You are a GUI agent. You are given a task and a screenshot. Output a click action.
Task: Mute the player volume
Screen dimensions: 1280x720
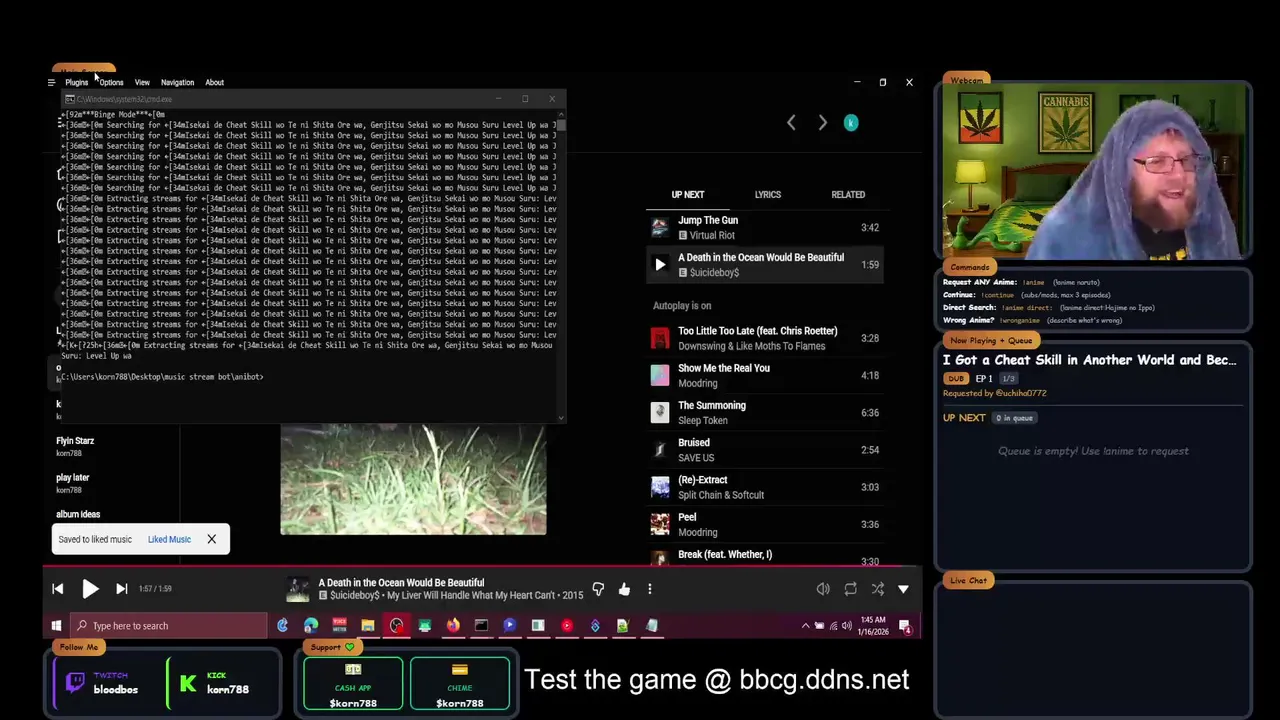[823, 589]
